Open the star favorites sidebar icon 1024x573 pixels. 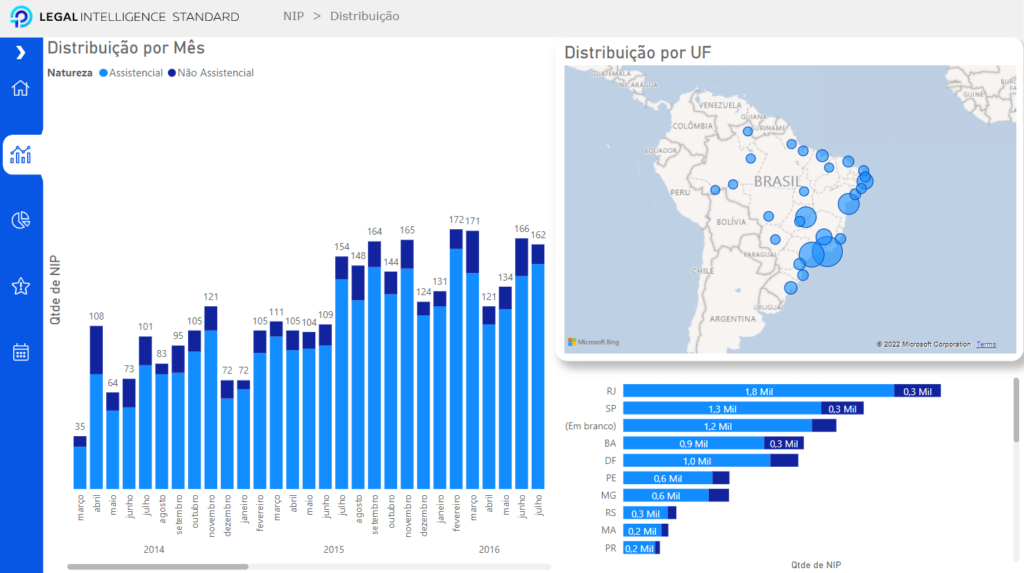20,286
